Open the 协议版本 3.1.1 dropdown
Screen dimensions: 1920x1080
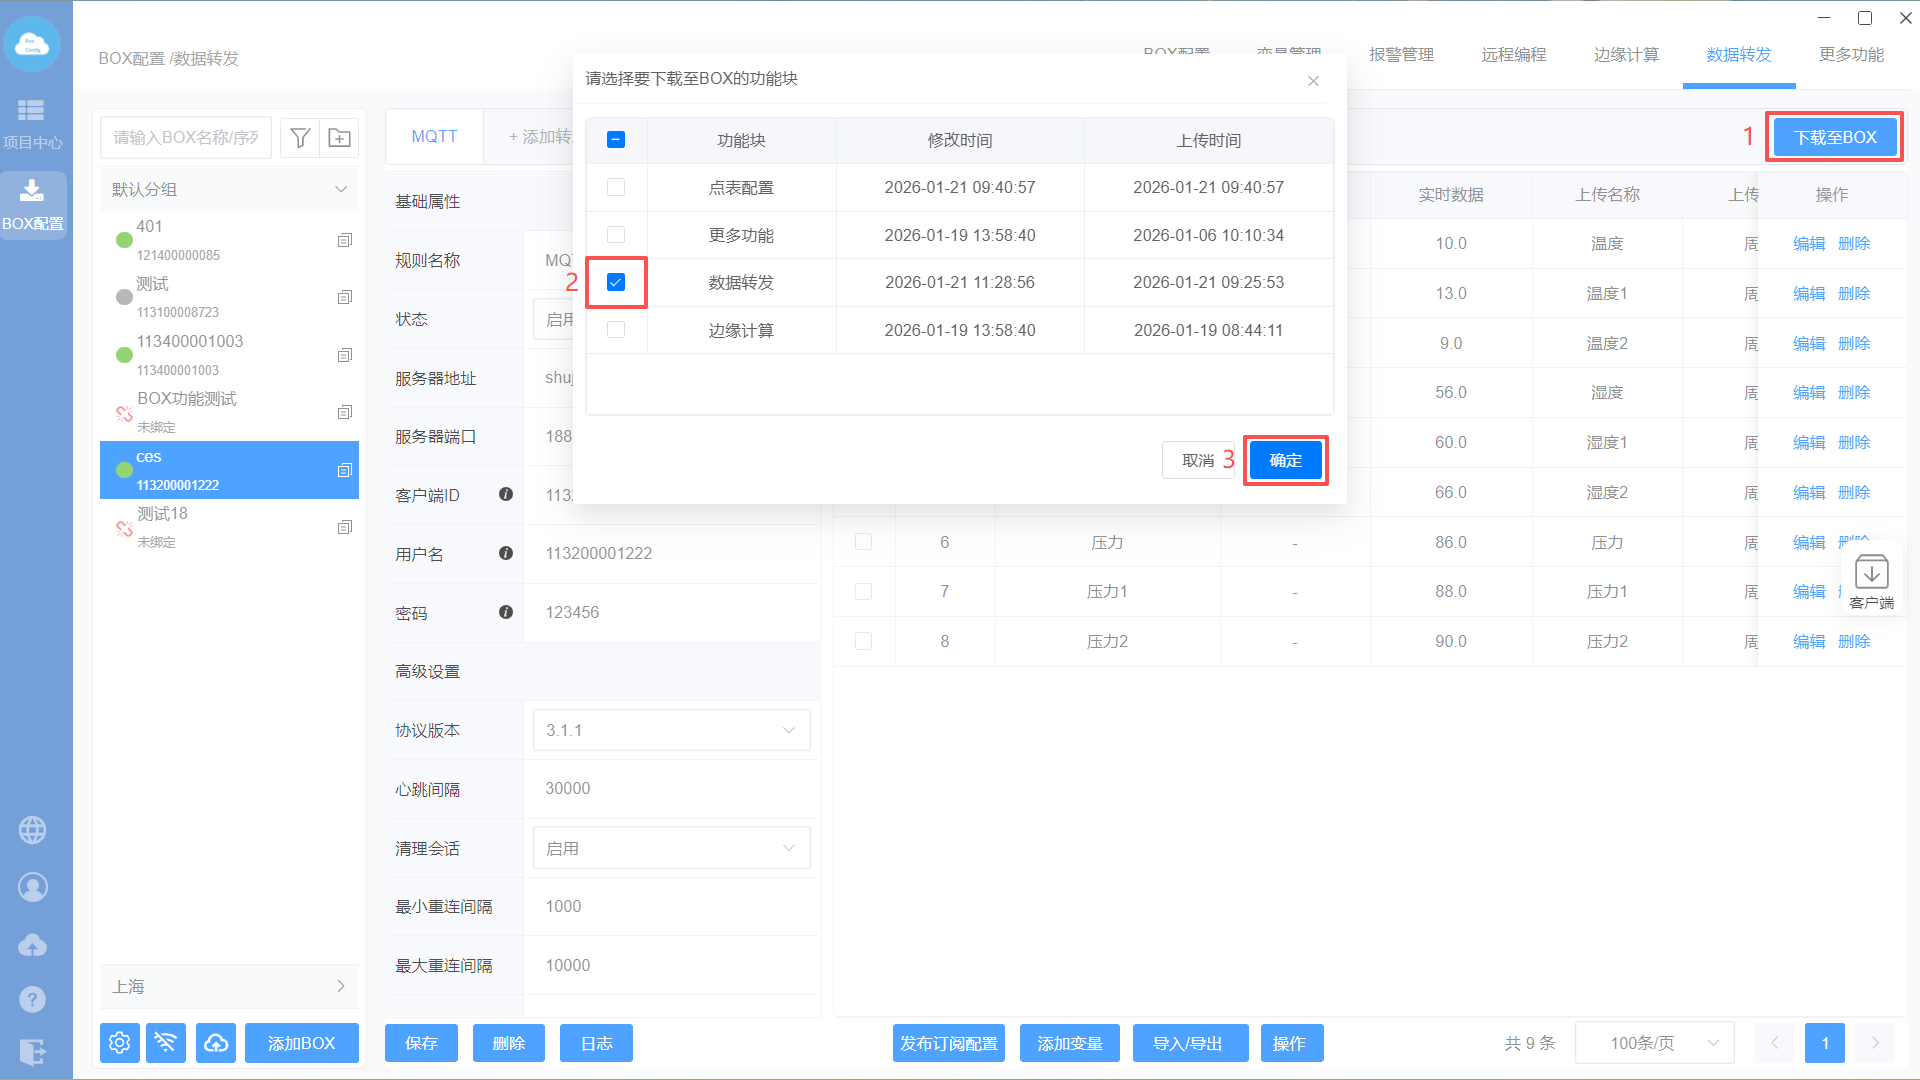[x=671, y=730]
